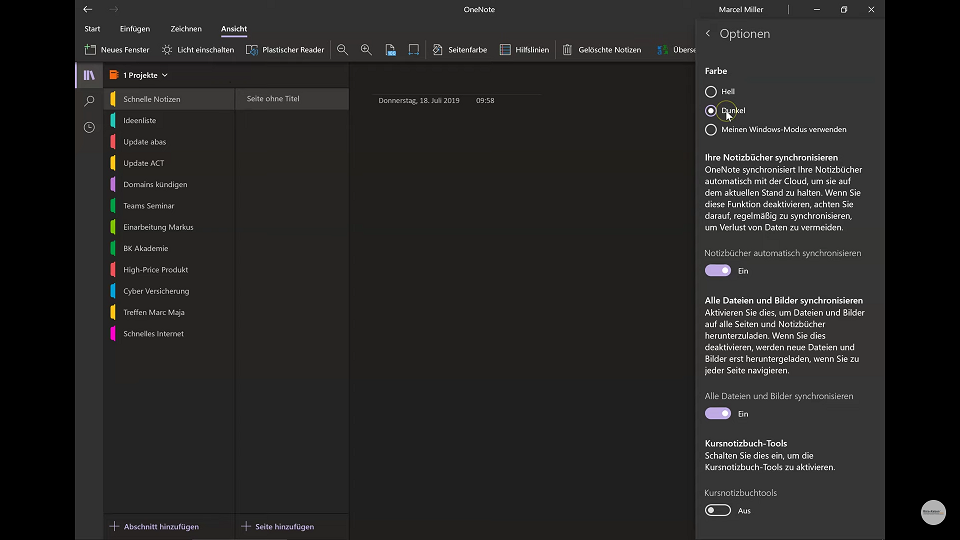Open Seitenfarbe page color tool
The height and width of the screenshot is (540, 960).
(460, 50)
